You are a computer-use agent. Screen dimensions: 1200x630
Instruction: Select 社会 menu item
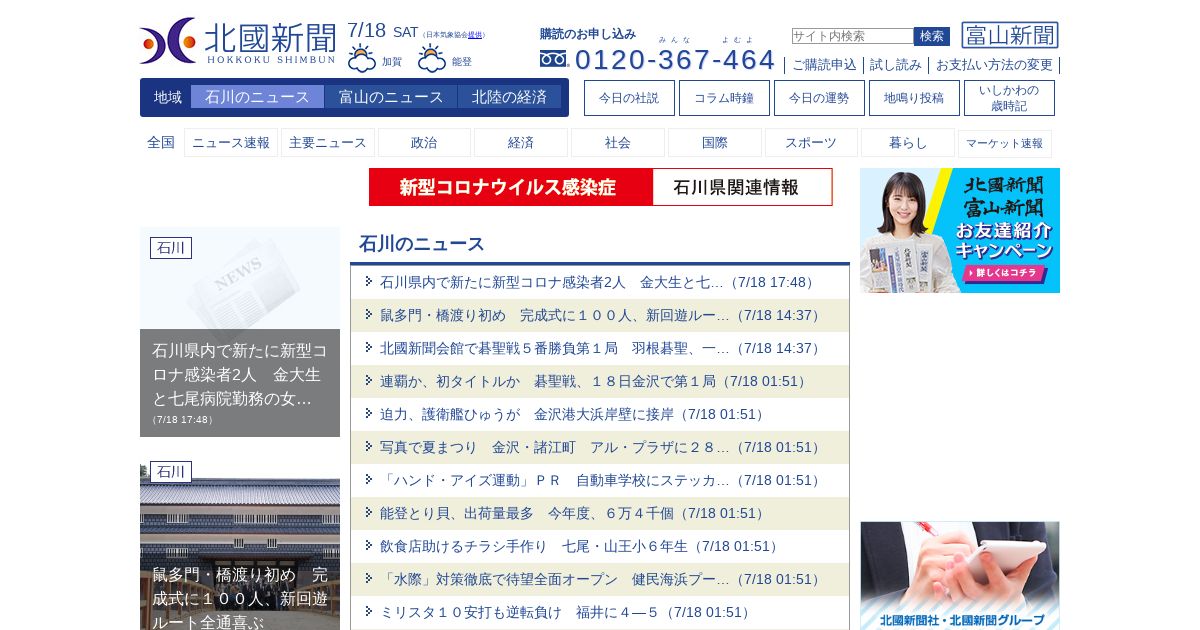click(618, 143)
